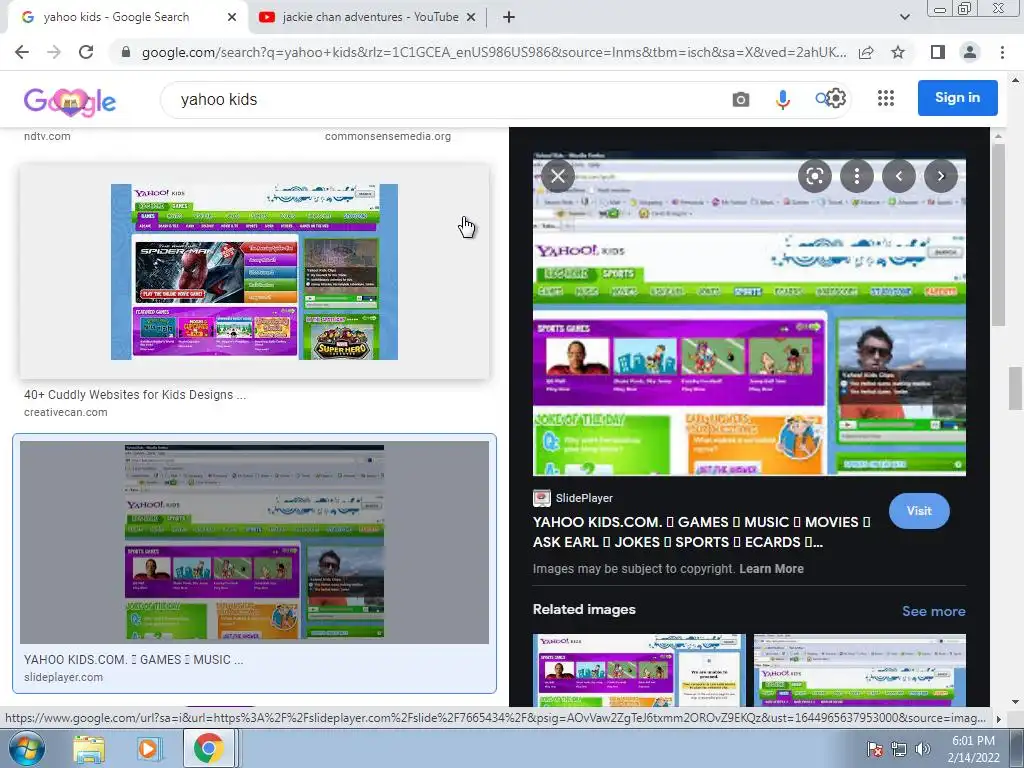
Task: Bookmark this page with the star icon
Action: [x=898, y=52]
